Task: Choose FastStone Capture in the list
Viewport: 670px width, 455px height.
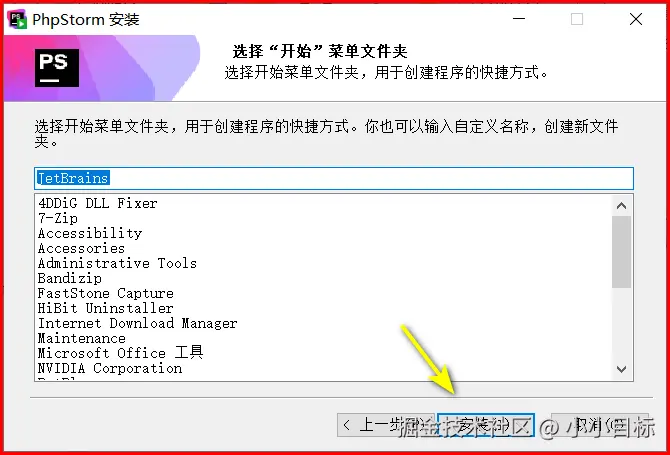Action: [106, 293]
